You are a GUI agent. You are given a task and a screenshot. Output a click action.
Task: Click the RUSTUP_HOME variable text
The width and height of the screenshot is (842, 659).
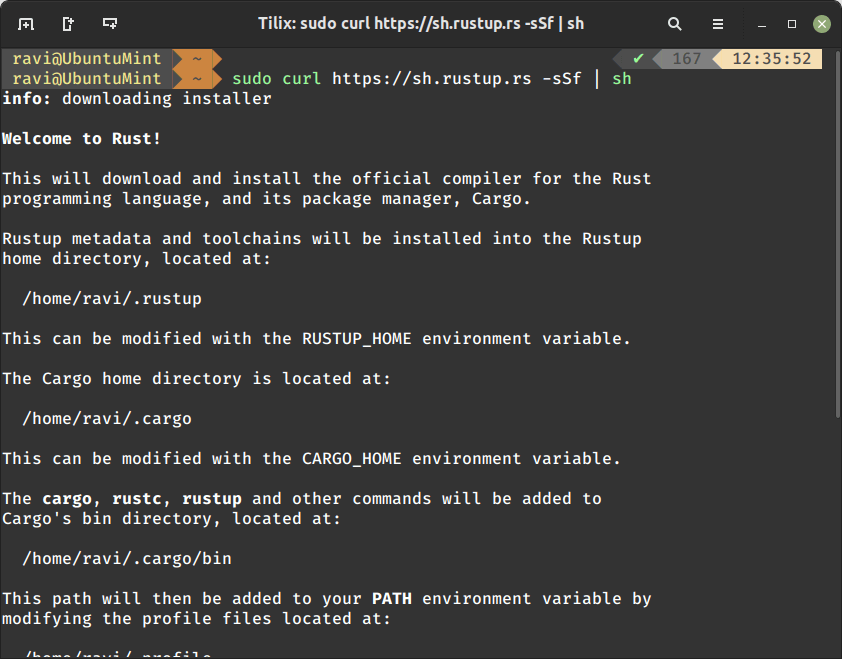(x=357, y=339)
